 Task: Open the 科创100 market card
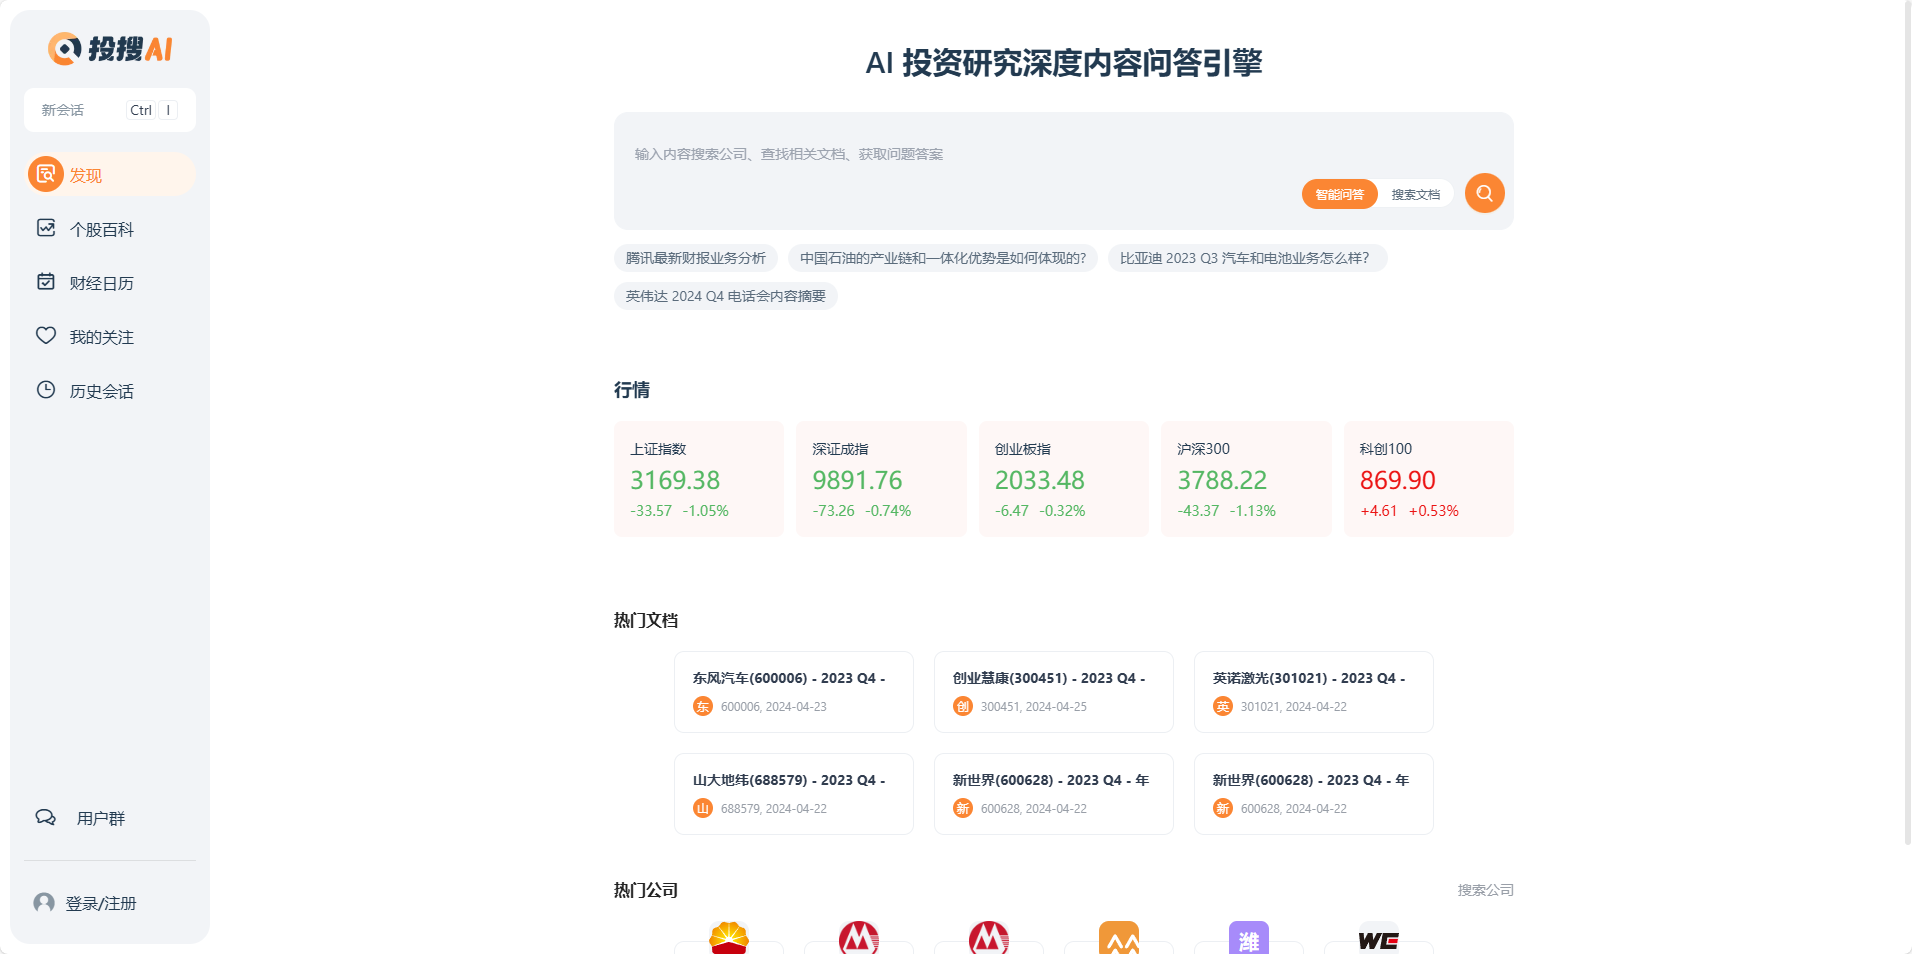pyautogui.click(x=1428, y=479)
